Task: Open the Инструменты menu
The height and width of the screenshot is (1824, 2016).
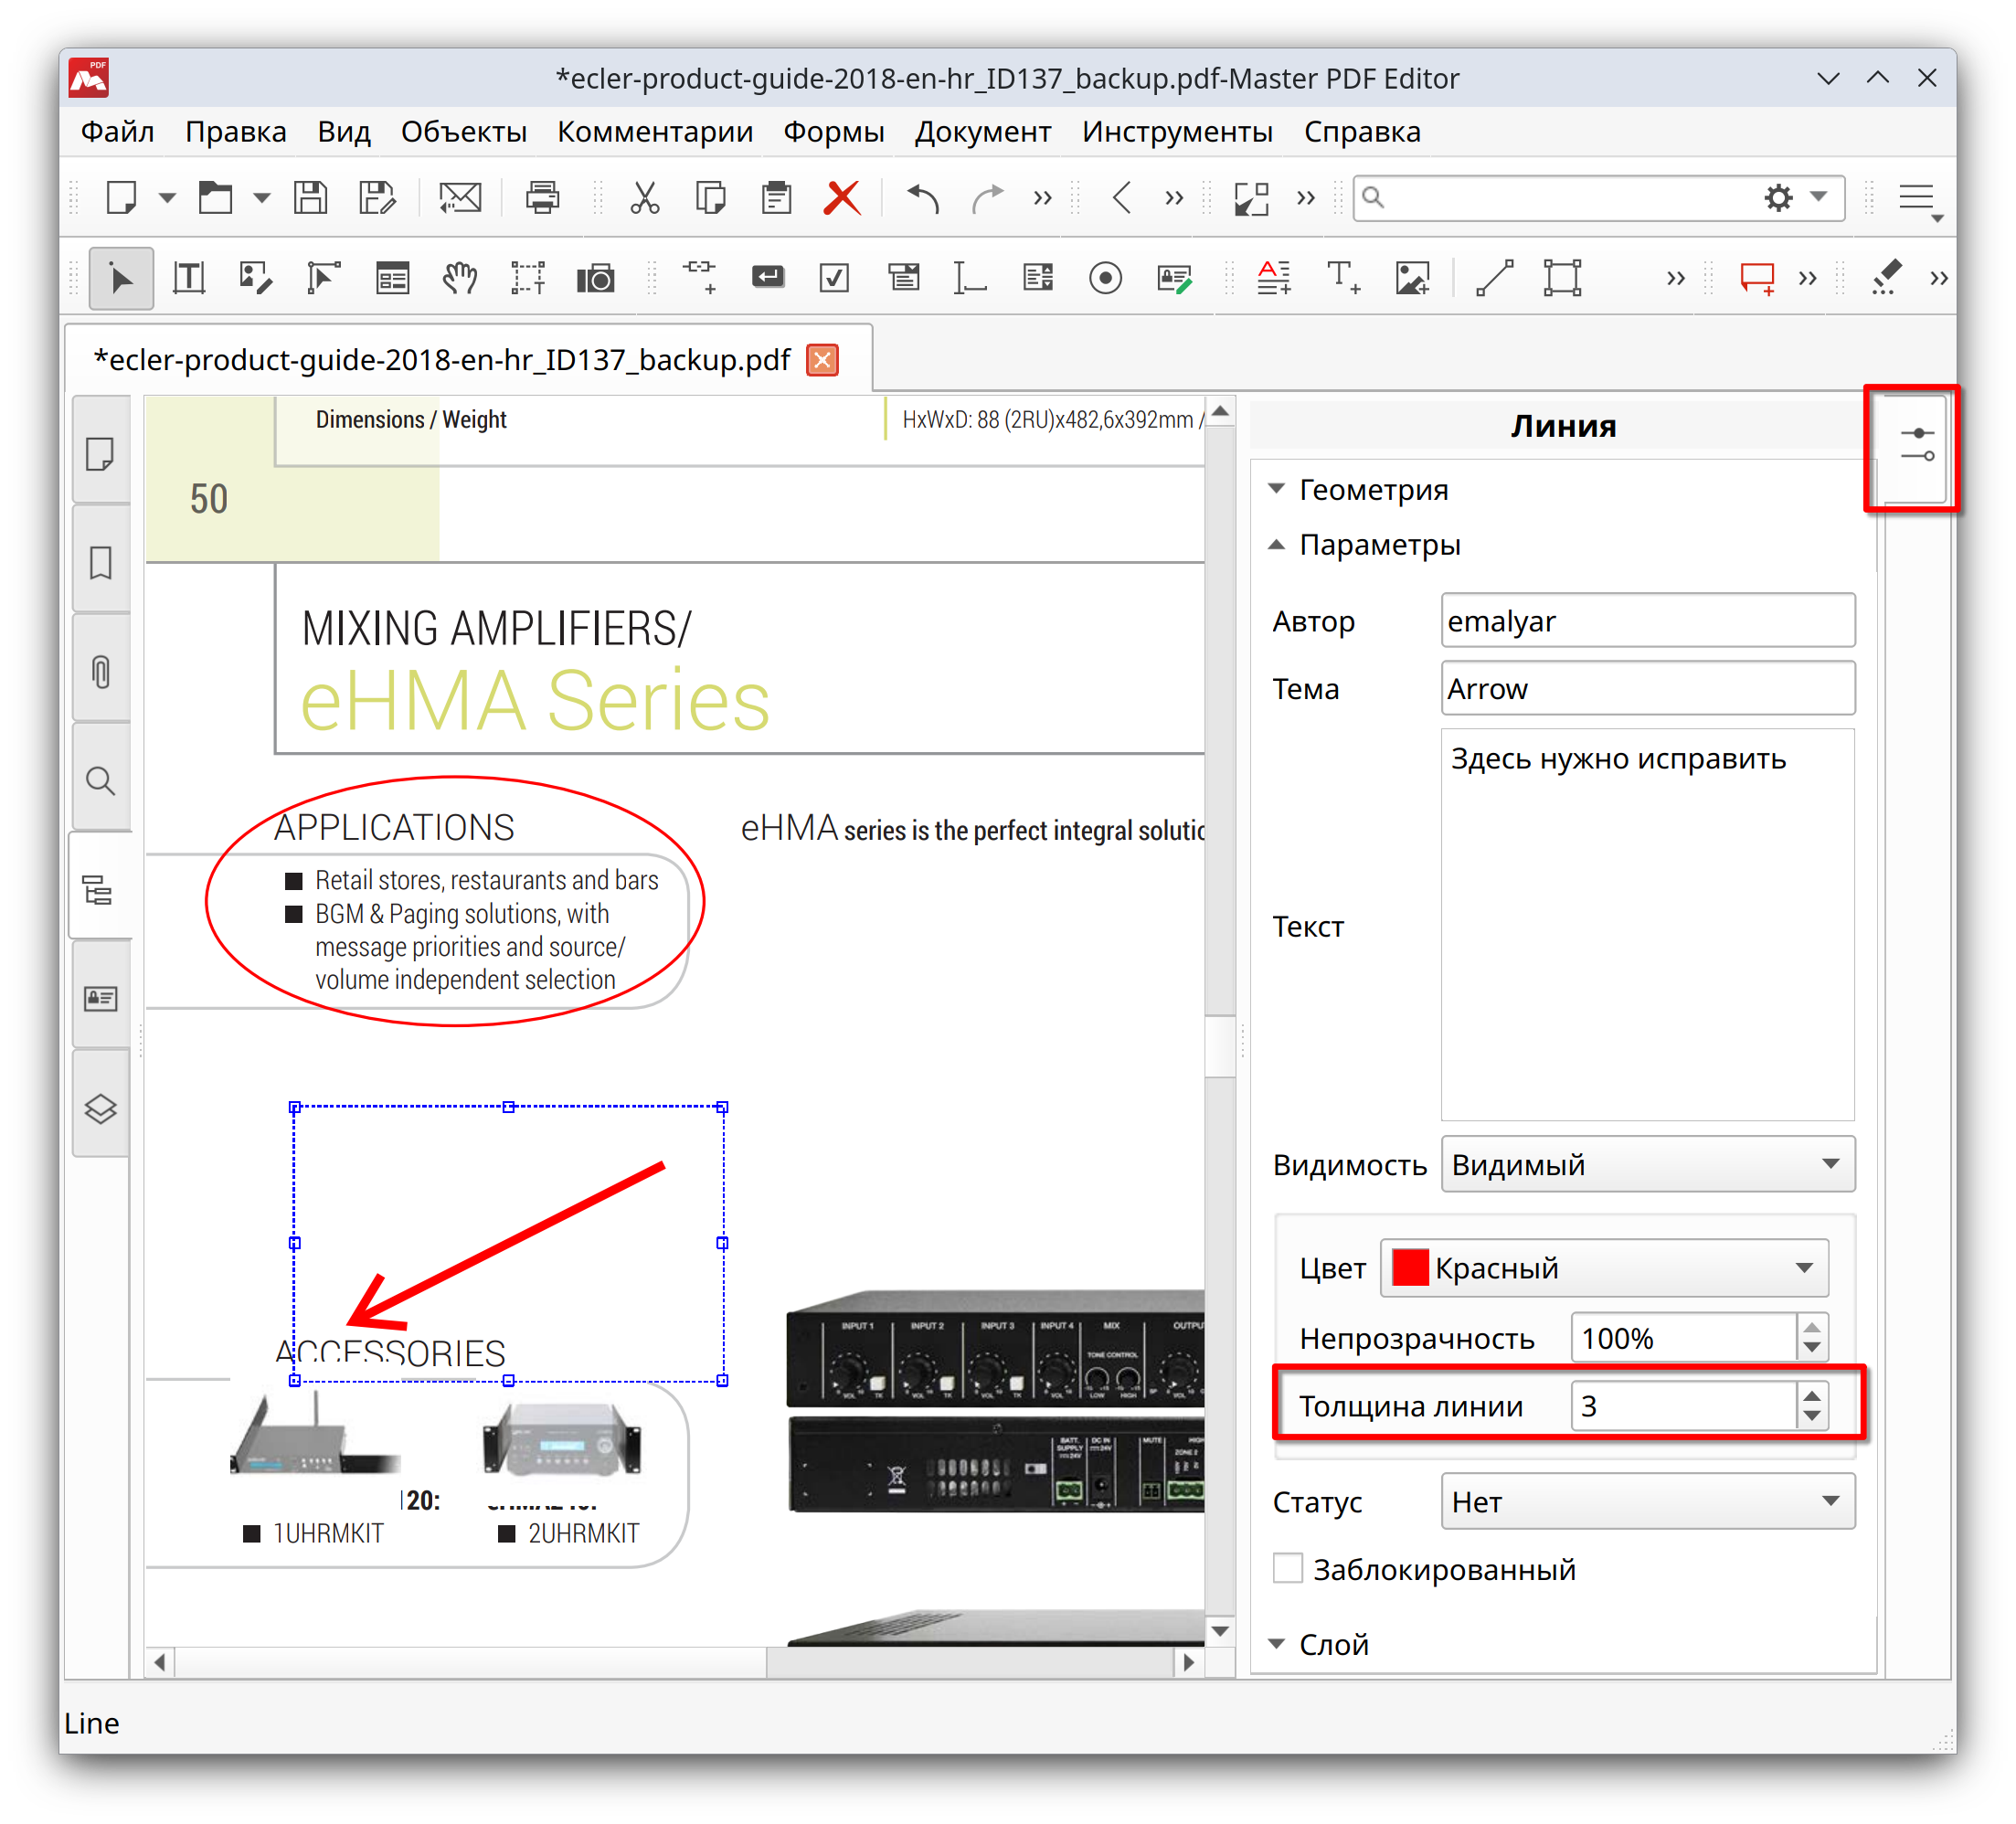Action: tap(1177, 132)
